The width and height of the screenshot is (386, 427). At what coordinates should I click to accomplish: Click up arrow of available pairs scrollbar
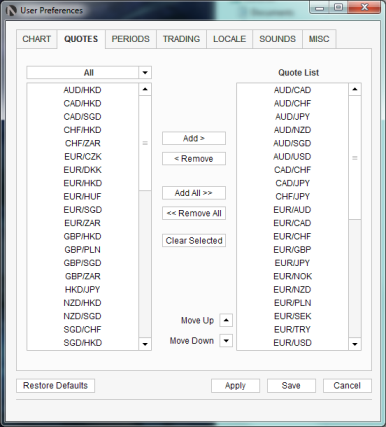tap(145, 89)
